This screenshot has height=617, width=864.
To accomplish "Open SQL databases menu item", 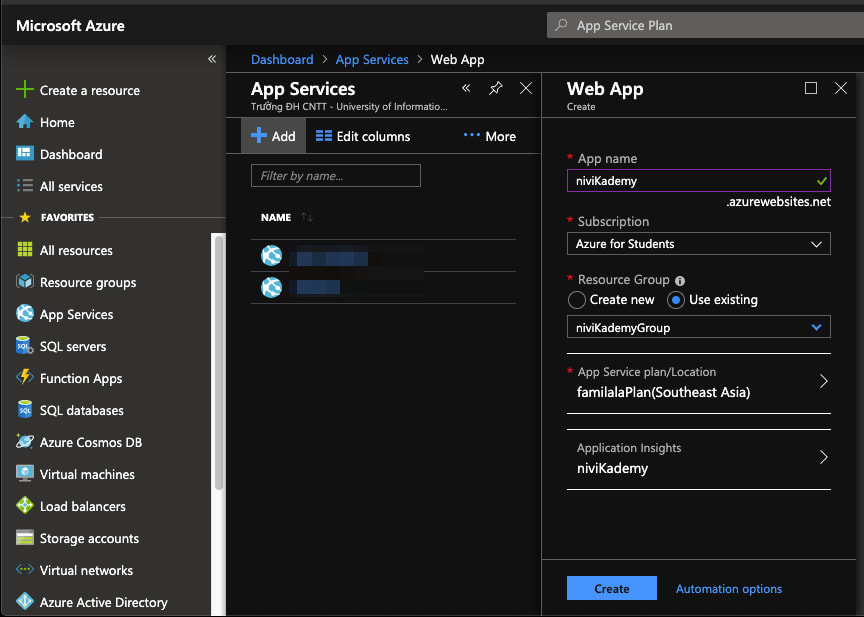I will pyautogui.click(x=82, y=410).
